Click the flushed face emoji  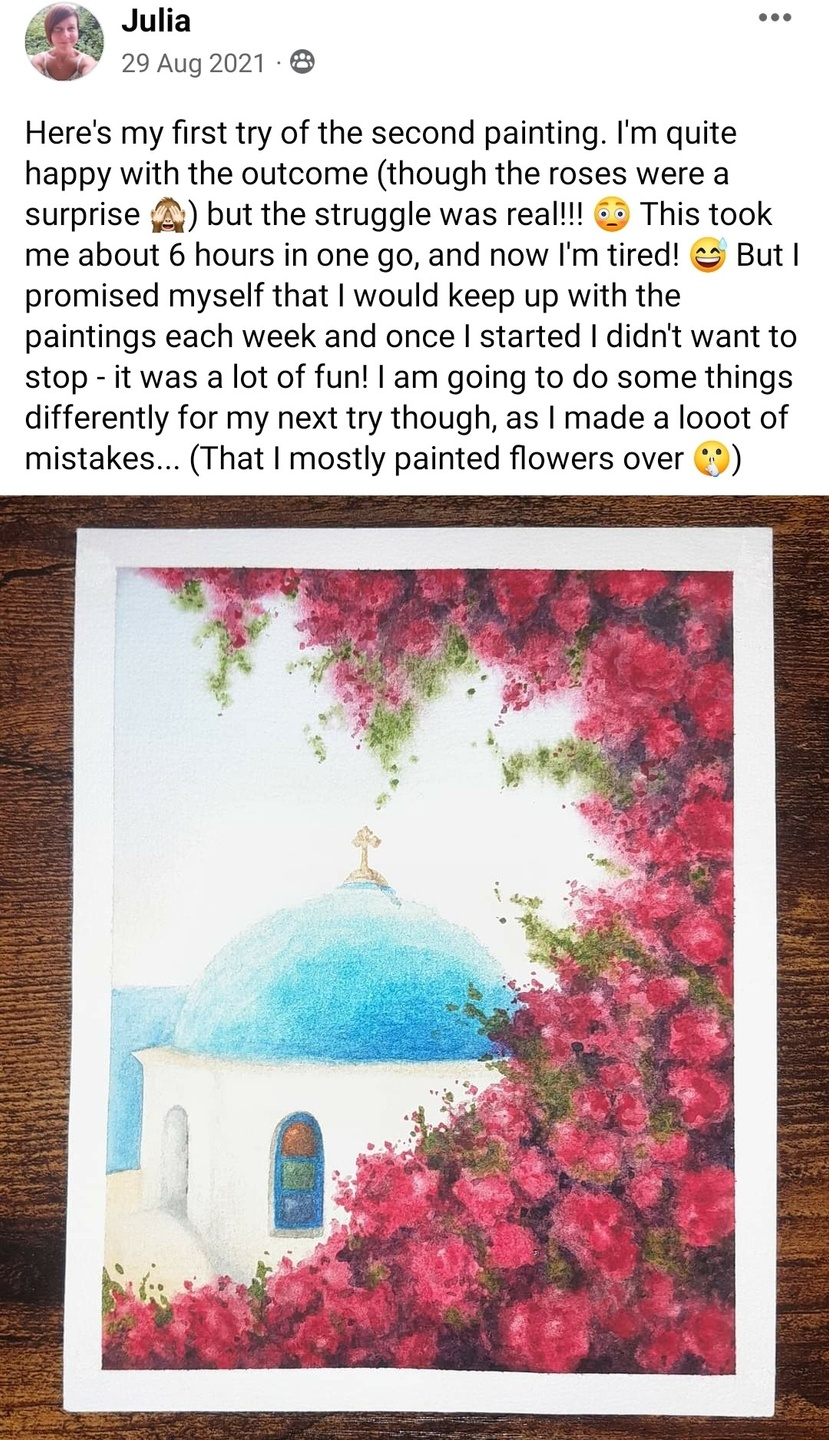(610, 216)
